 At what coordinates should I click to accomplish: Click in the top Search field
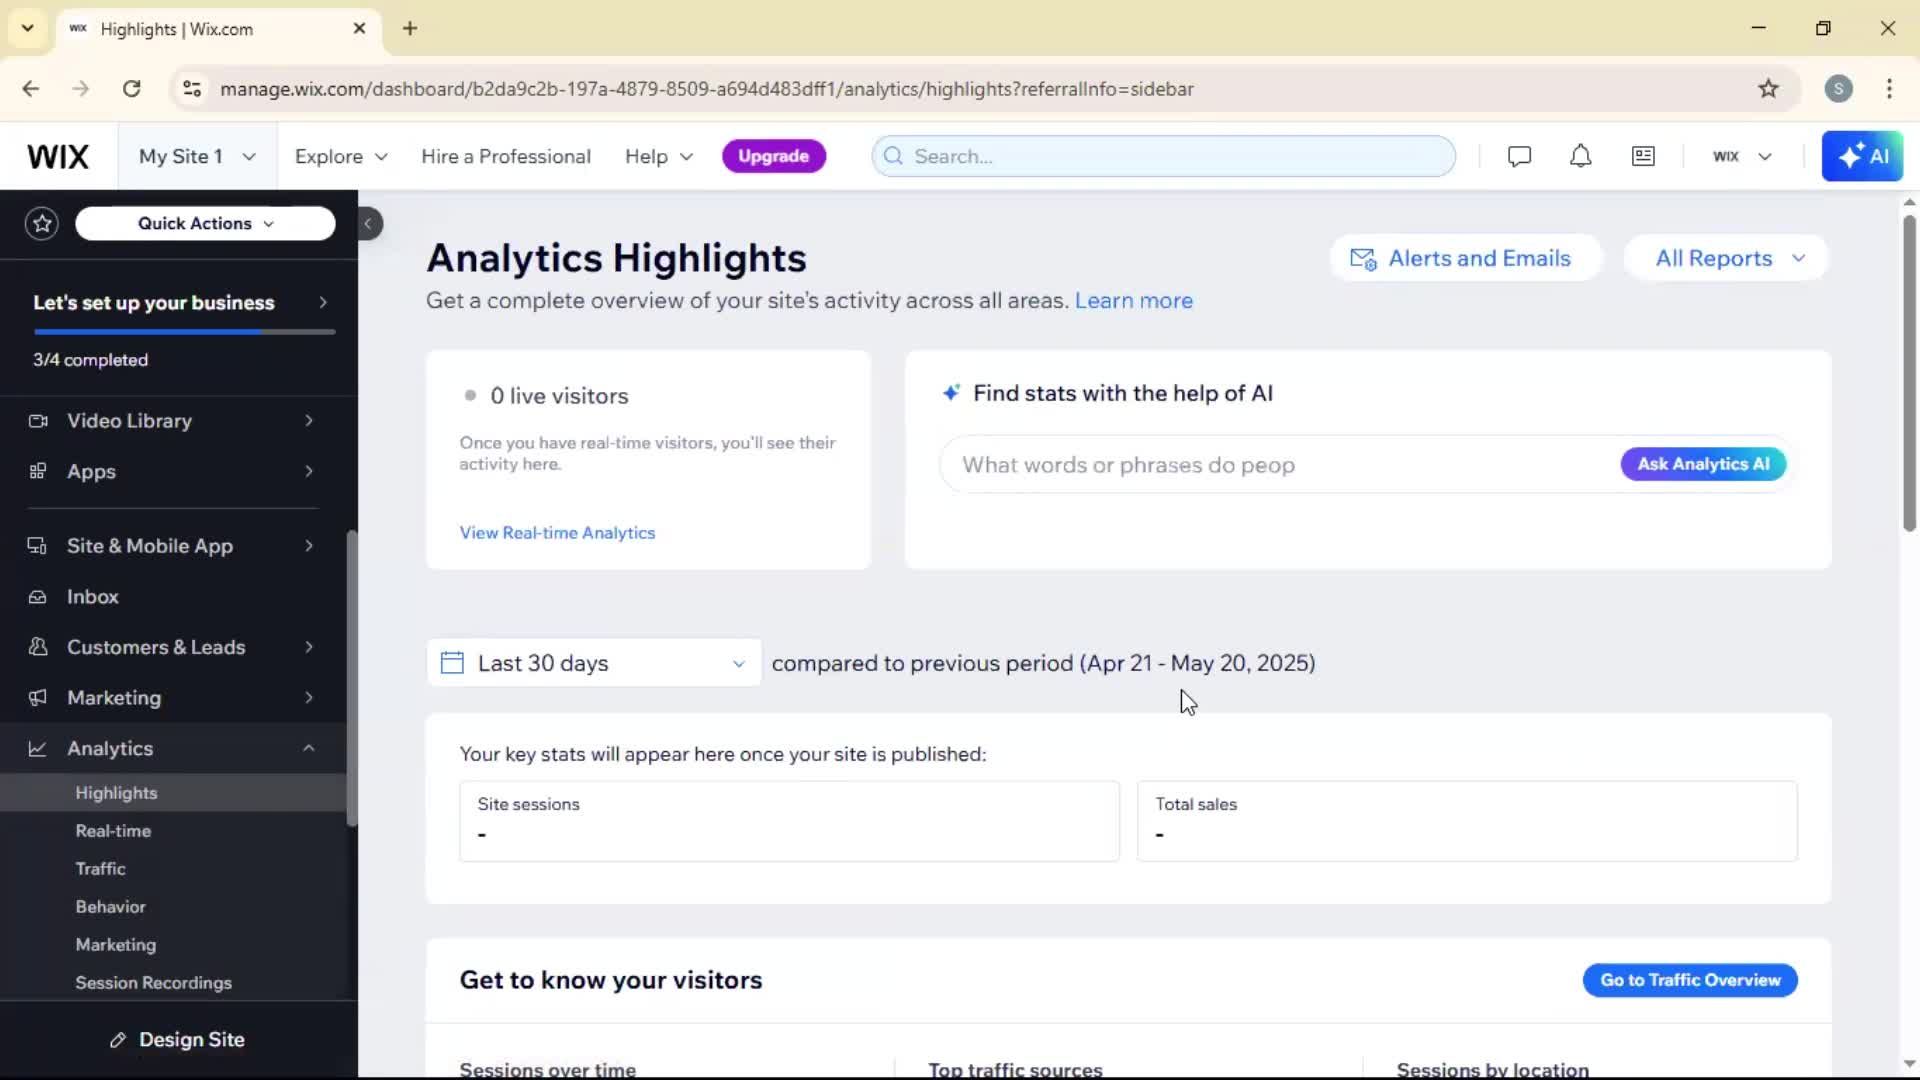tap(1163, 156)
